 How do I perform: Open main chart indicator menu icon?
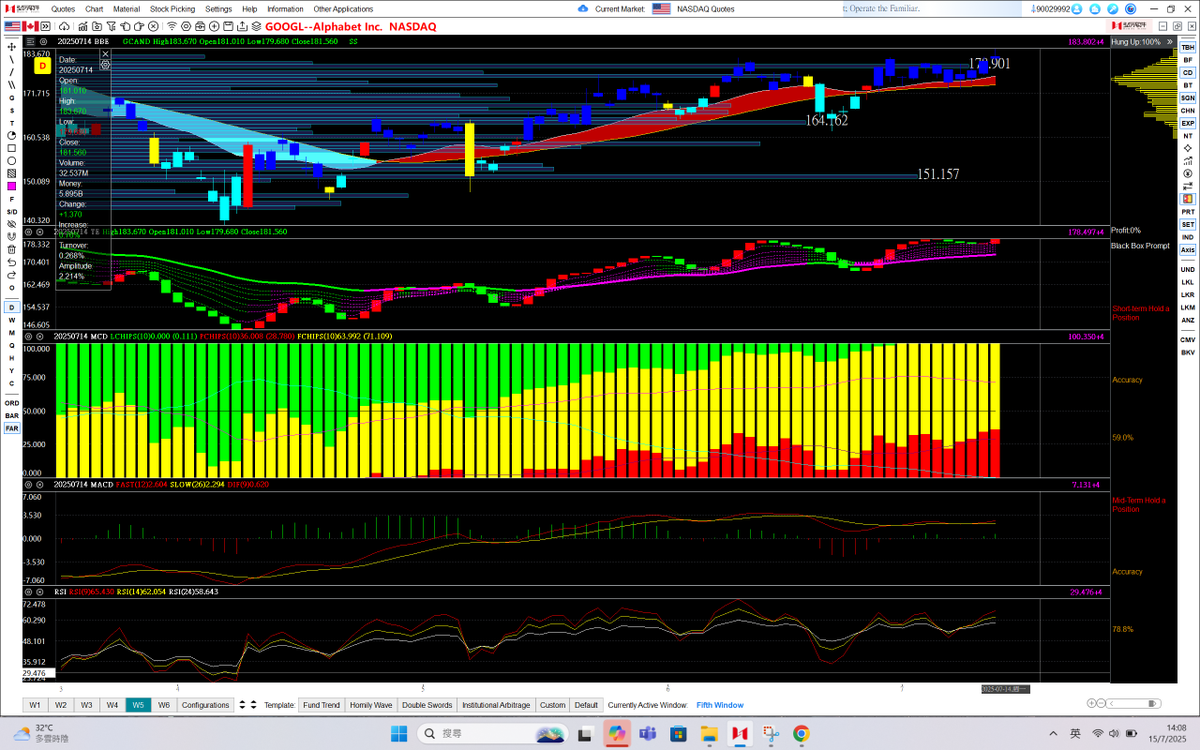(x=29, y=42)
